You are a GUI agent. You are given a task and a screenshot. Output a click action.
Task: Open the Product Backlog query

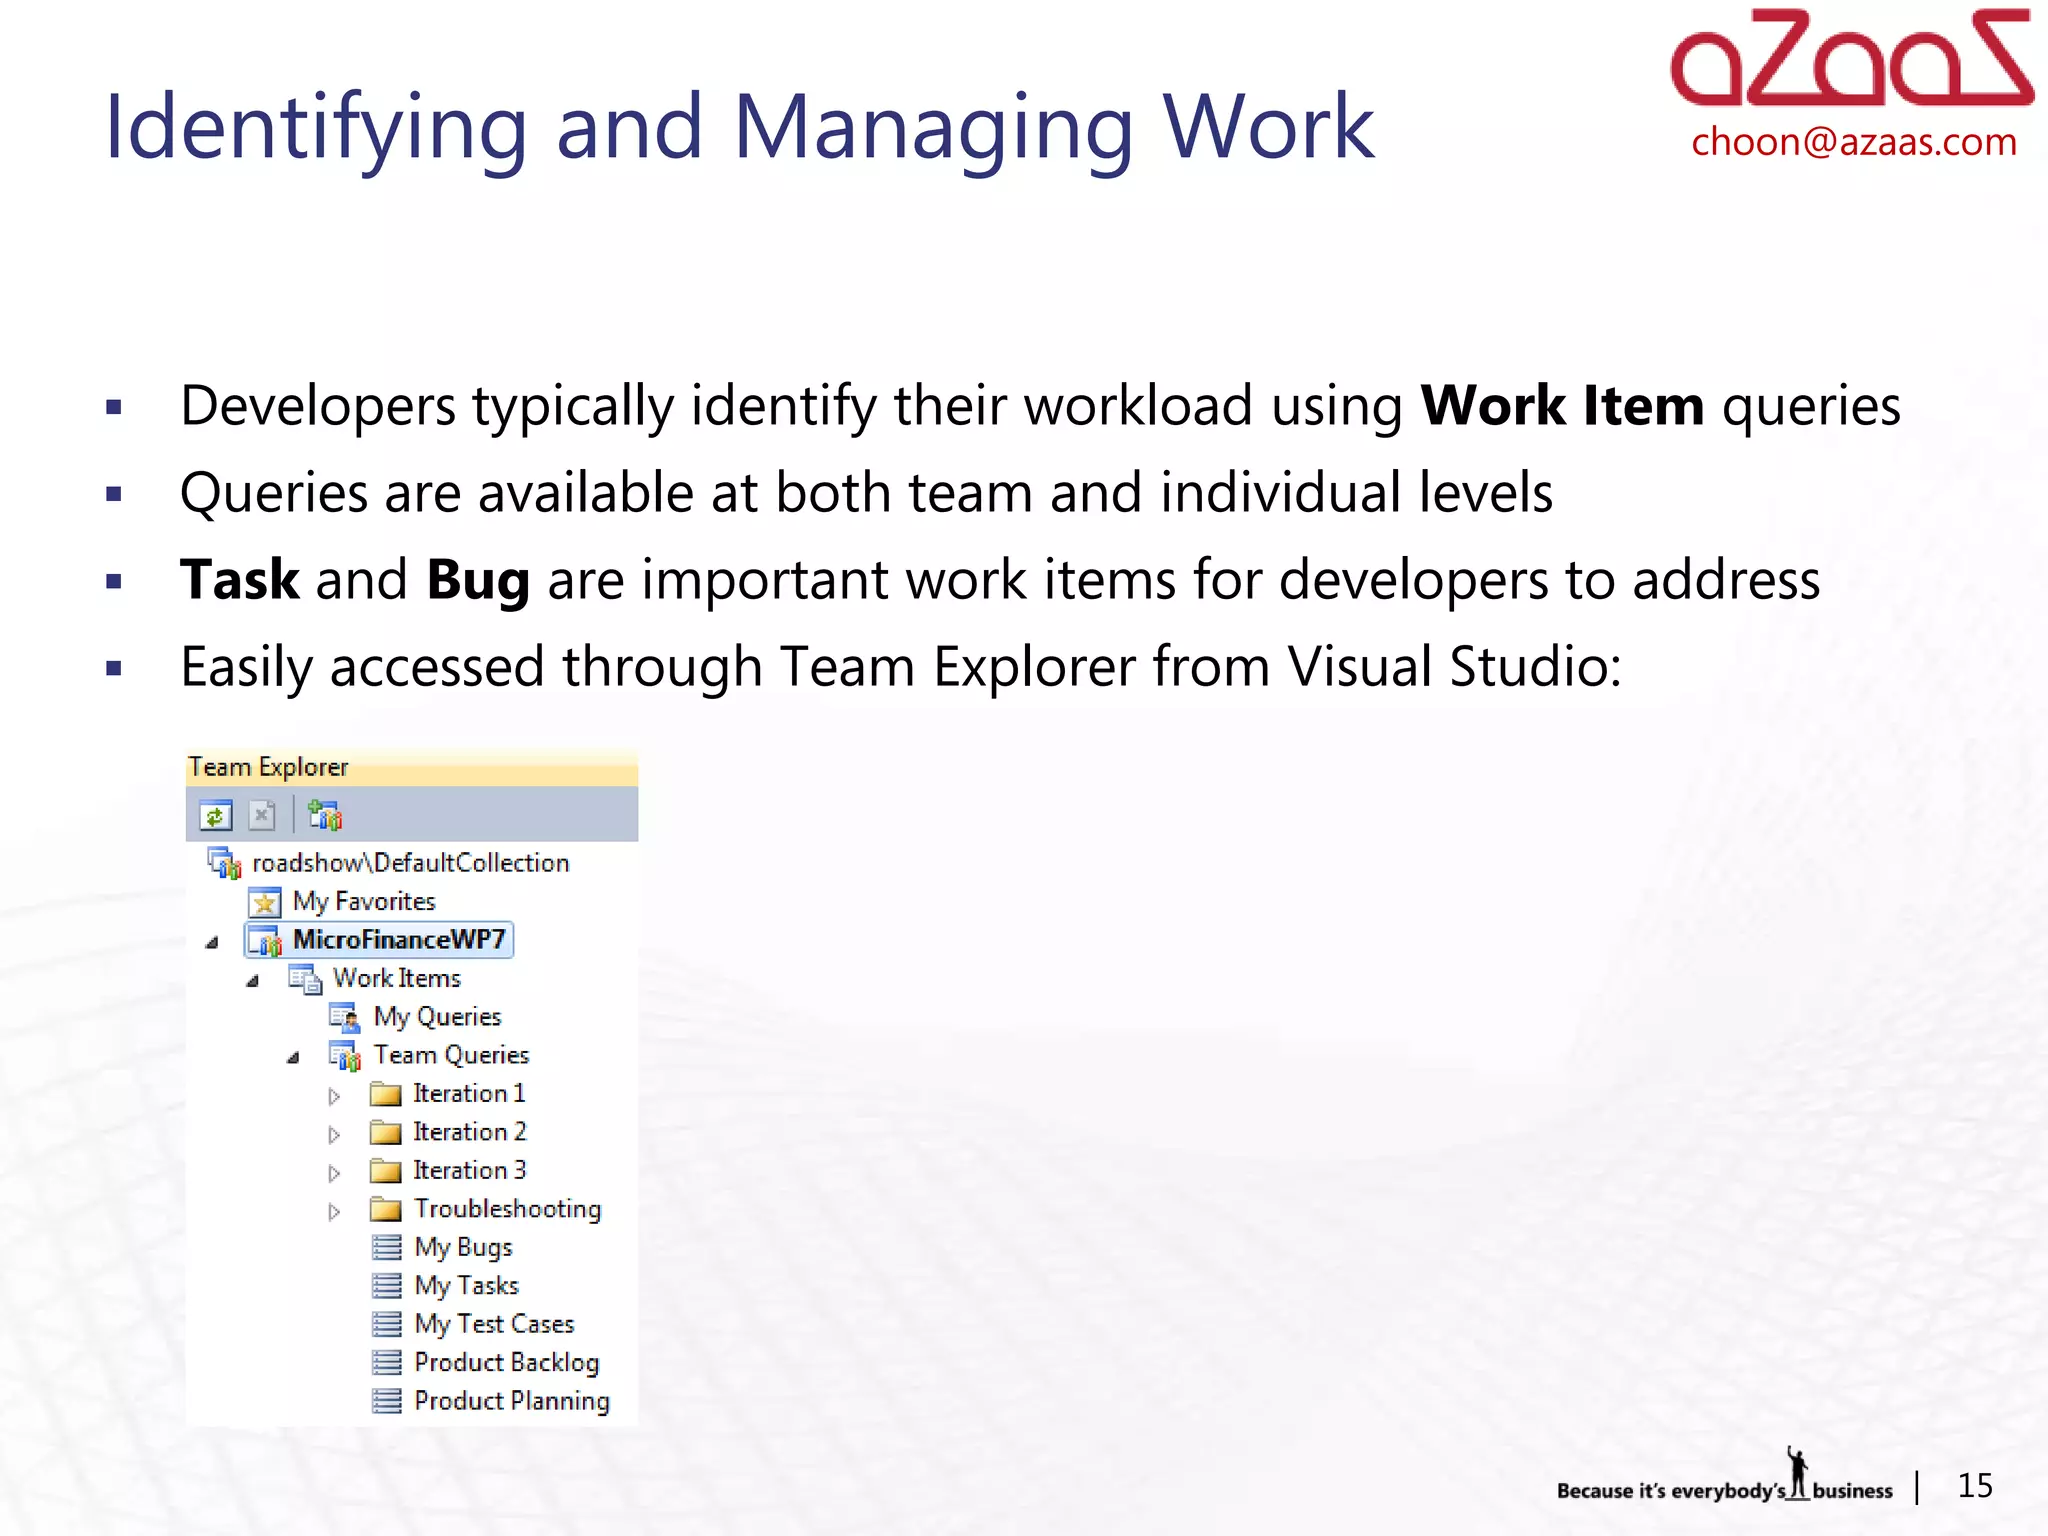(506, 1363)
